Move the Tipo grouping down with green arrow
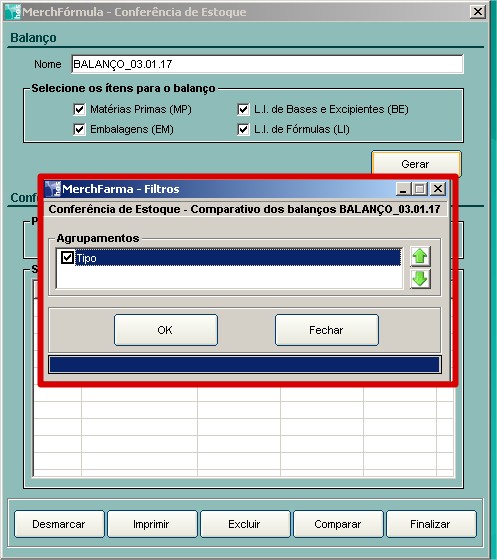Image resolution: width=497 pixels, height=560 pixels. pyautogui.click(x=420, y=279)
